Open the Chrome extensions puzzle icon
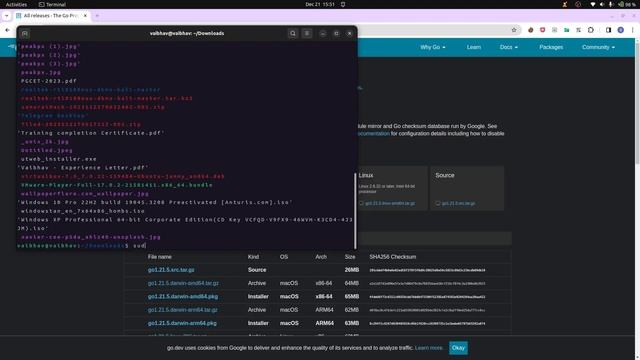 (x=591, y=30)
